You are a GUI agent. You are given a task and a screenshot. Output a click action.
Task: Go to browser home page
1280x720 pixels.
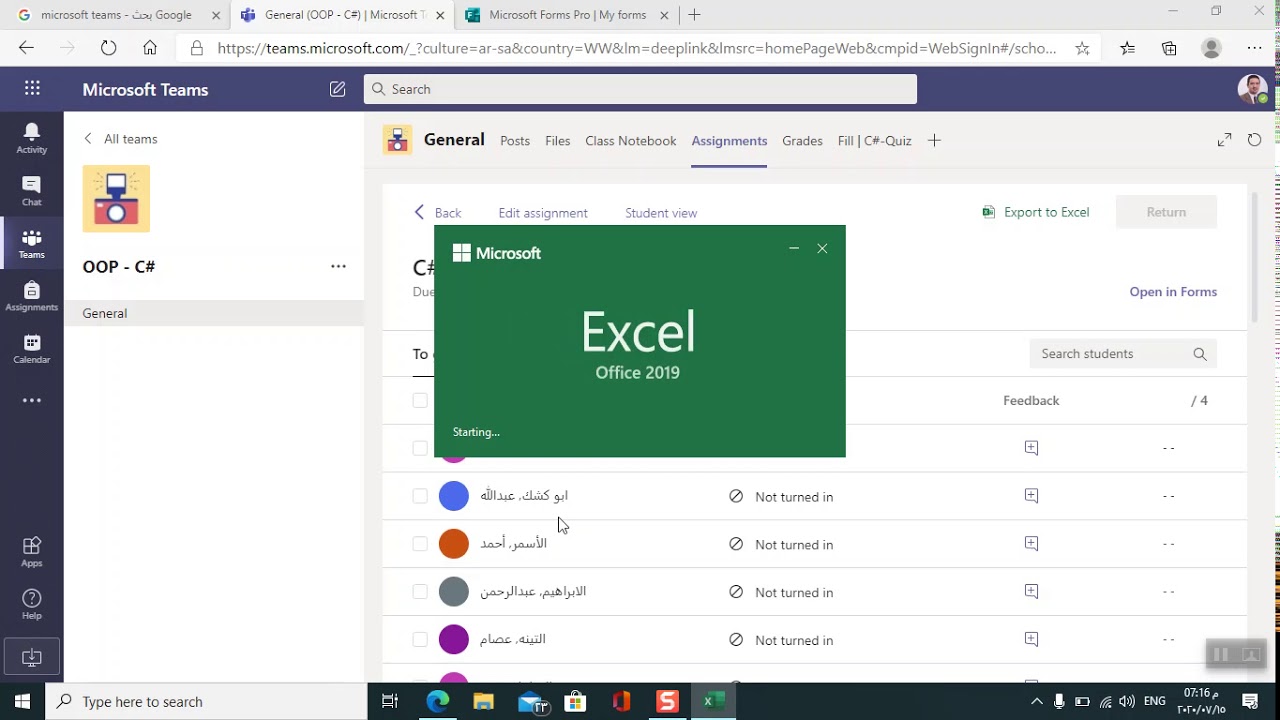[150, 48]
